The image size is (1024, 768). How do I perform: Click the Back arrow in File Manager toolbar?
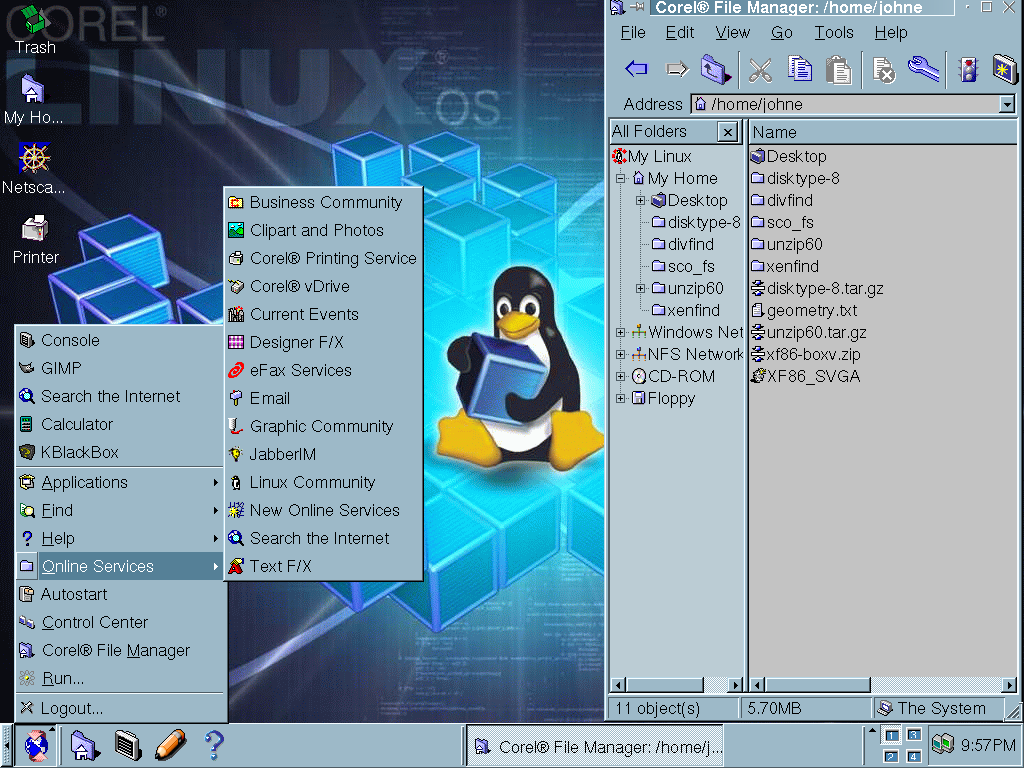(x=636, y=69)
